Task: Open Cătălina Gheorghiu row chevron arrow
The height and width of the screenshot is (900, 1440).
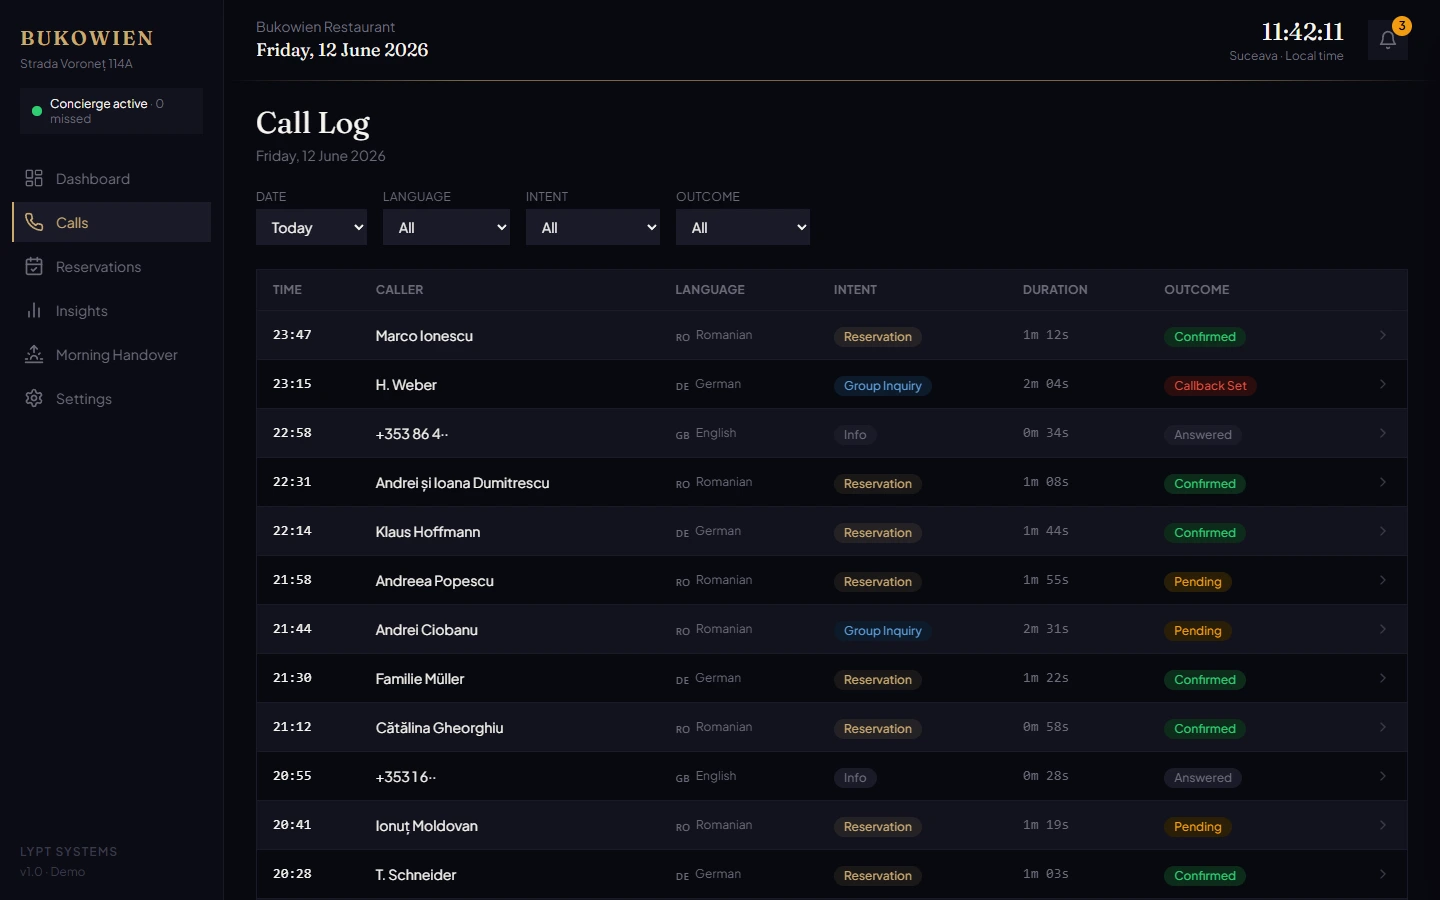Action: pos(1383,727)
